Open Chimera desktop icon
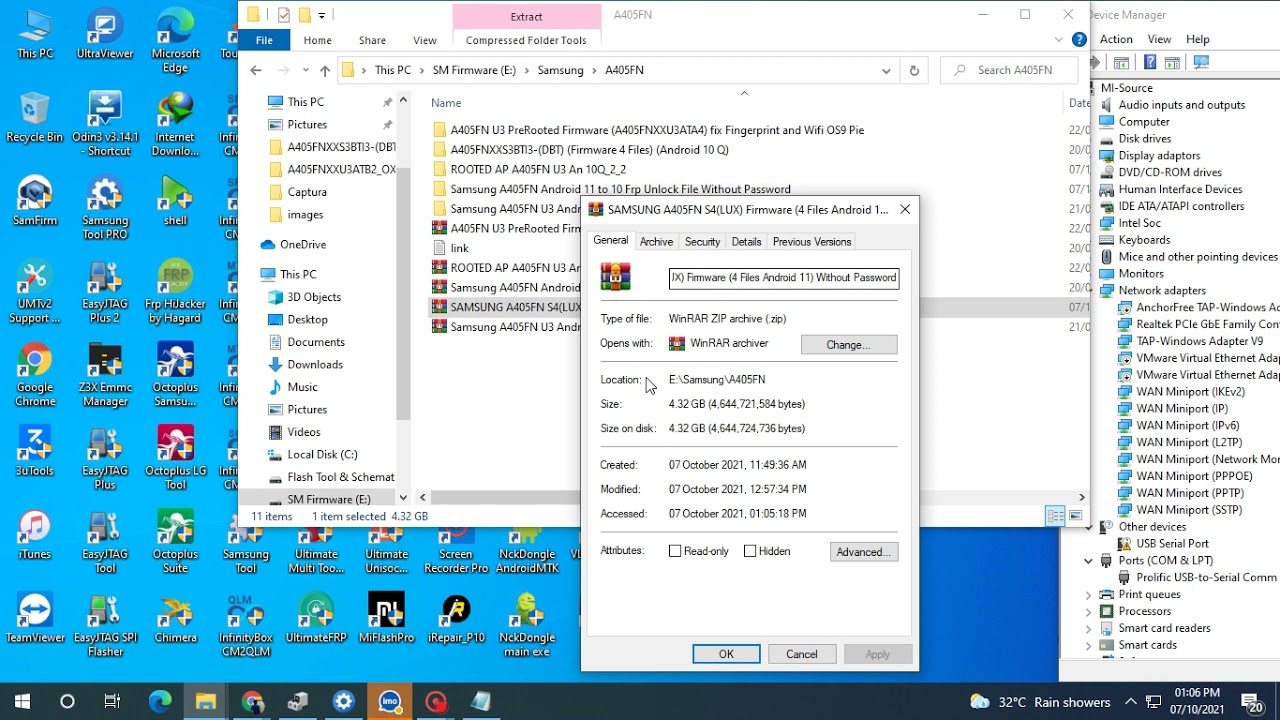Image resolution: width=1280 pixels, height=720 pixels. [x=175, y=620]
